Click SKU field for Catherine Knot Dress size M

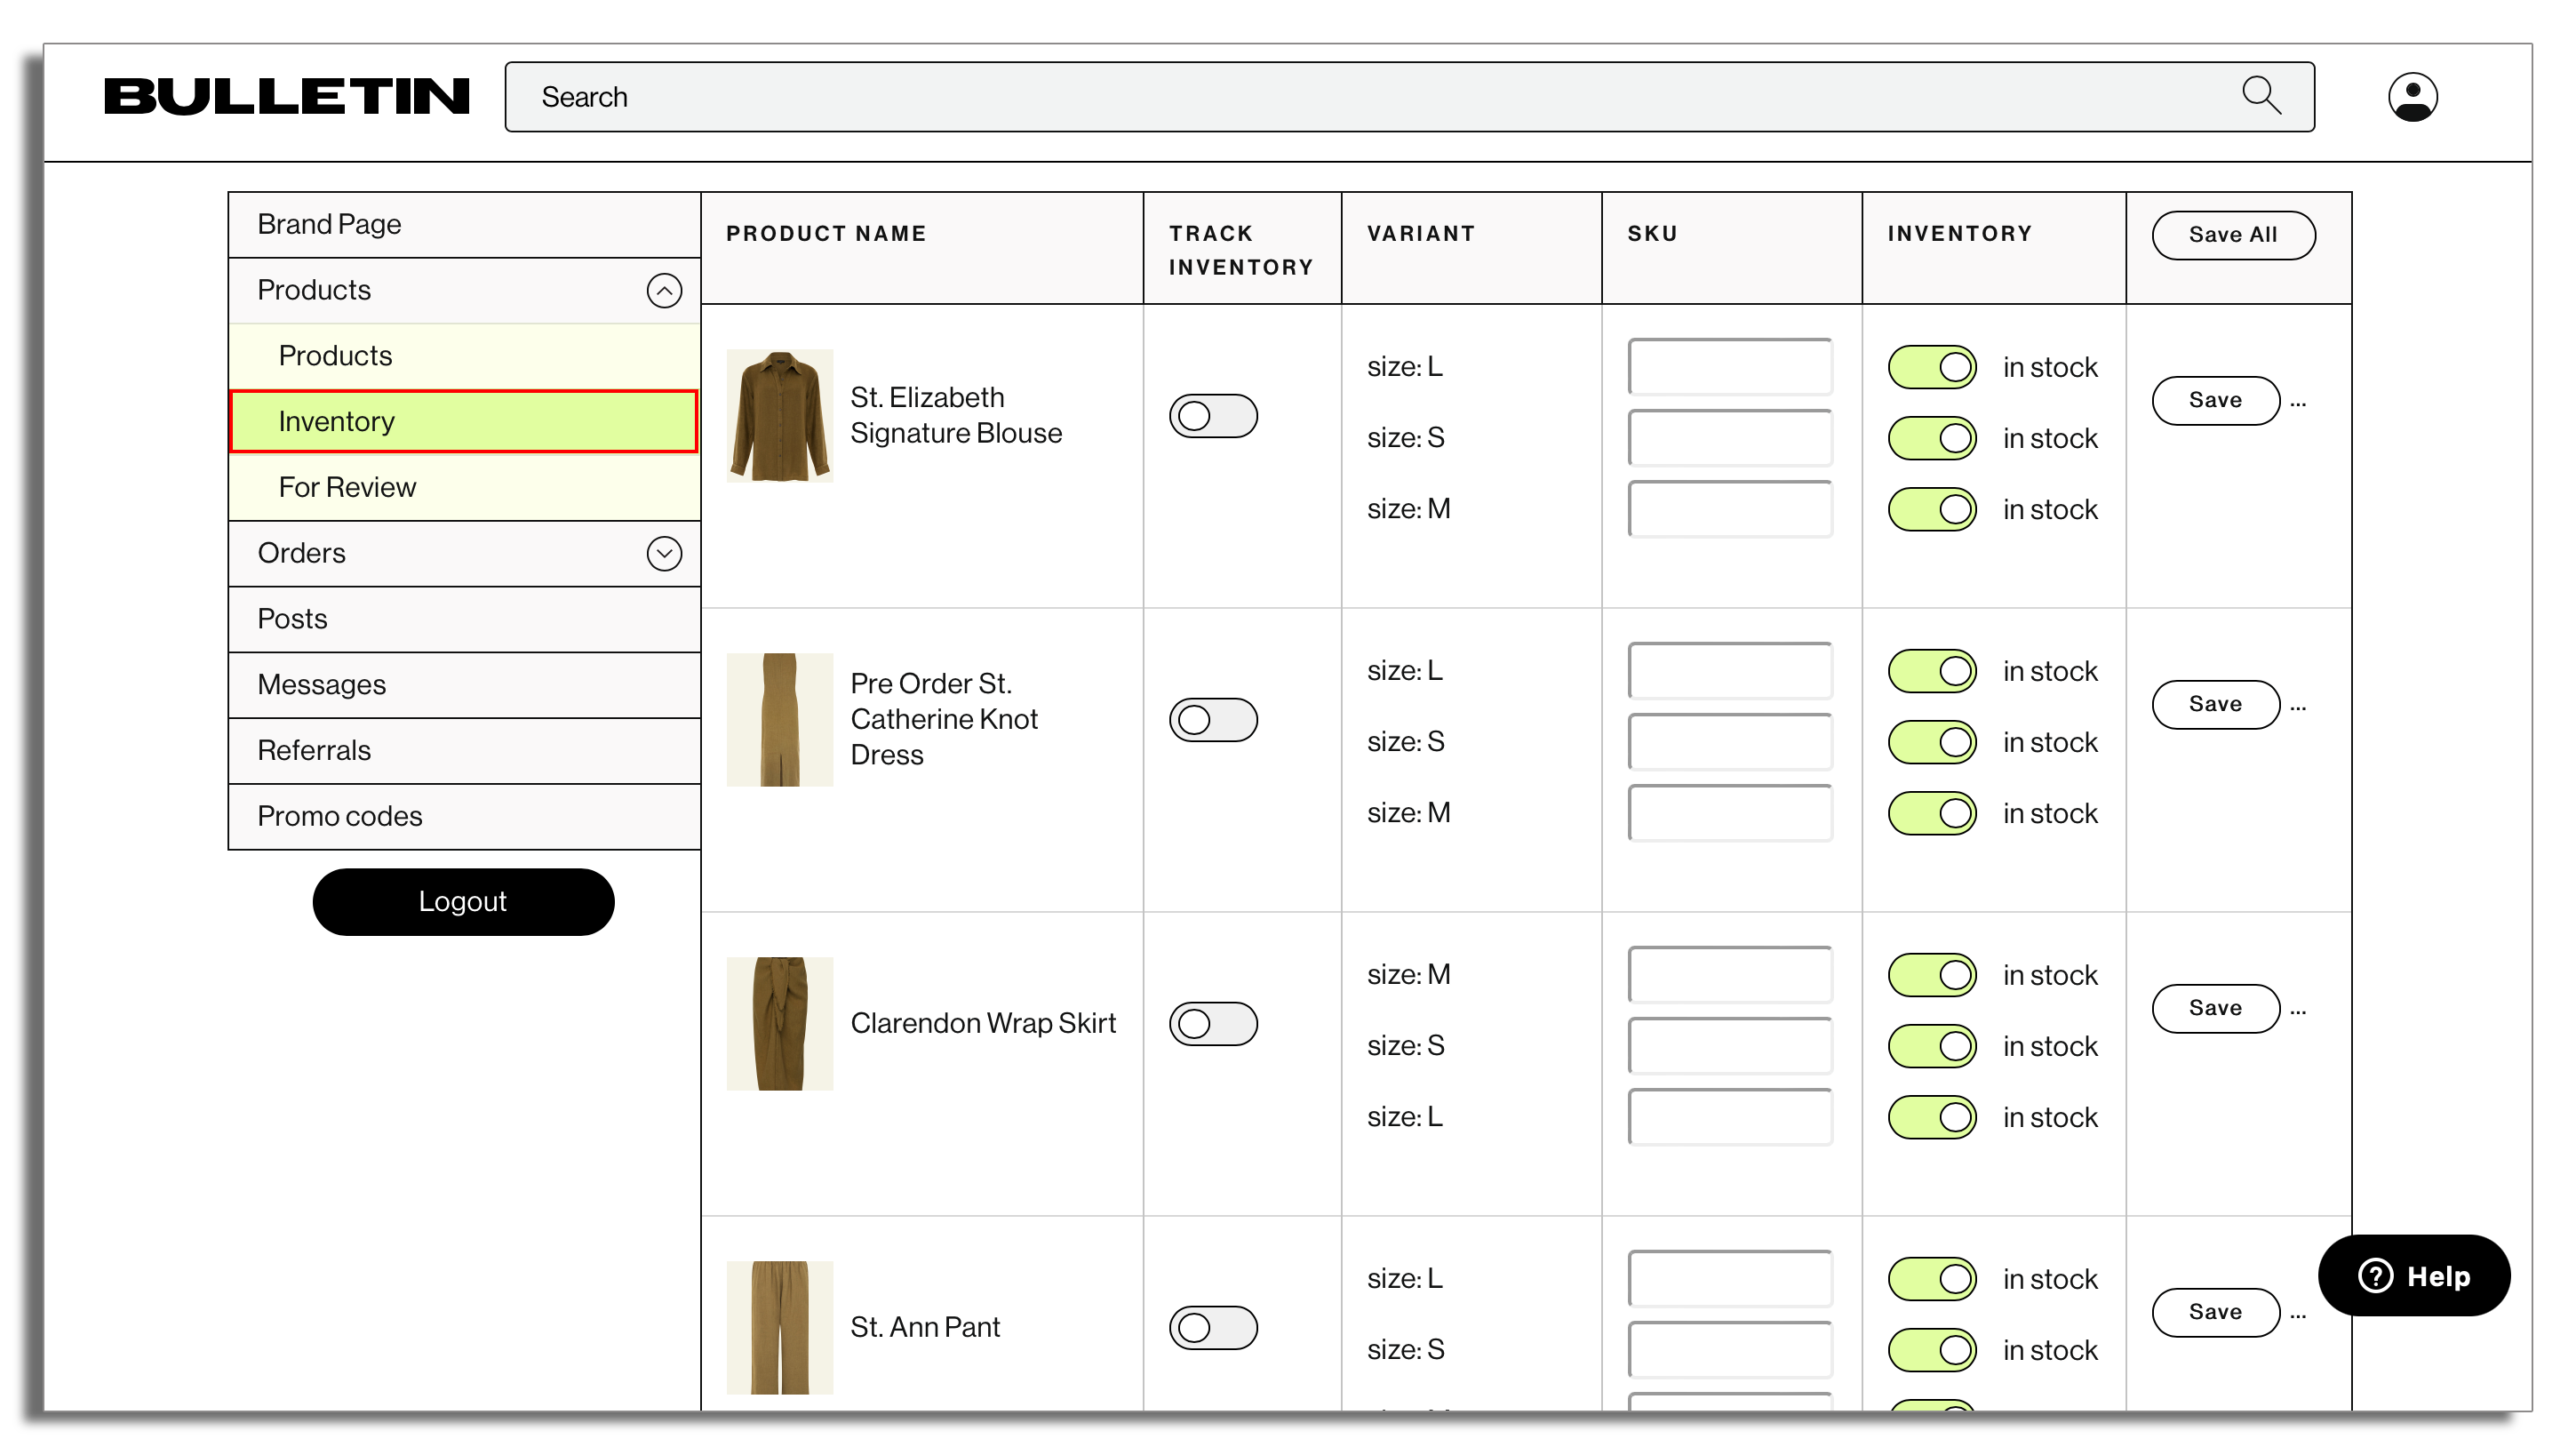click(1730, 813)
